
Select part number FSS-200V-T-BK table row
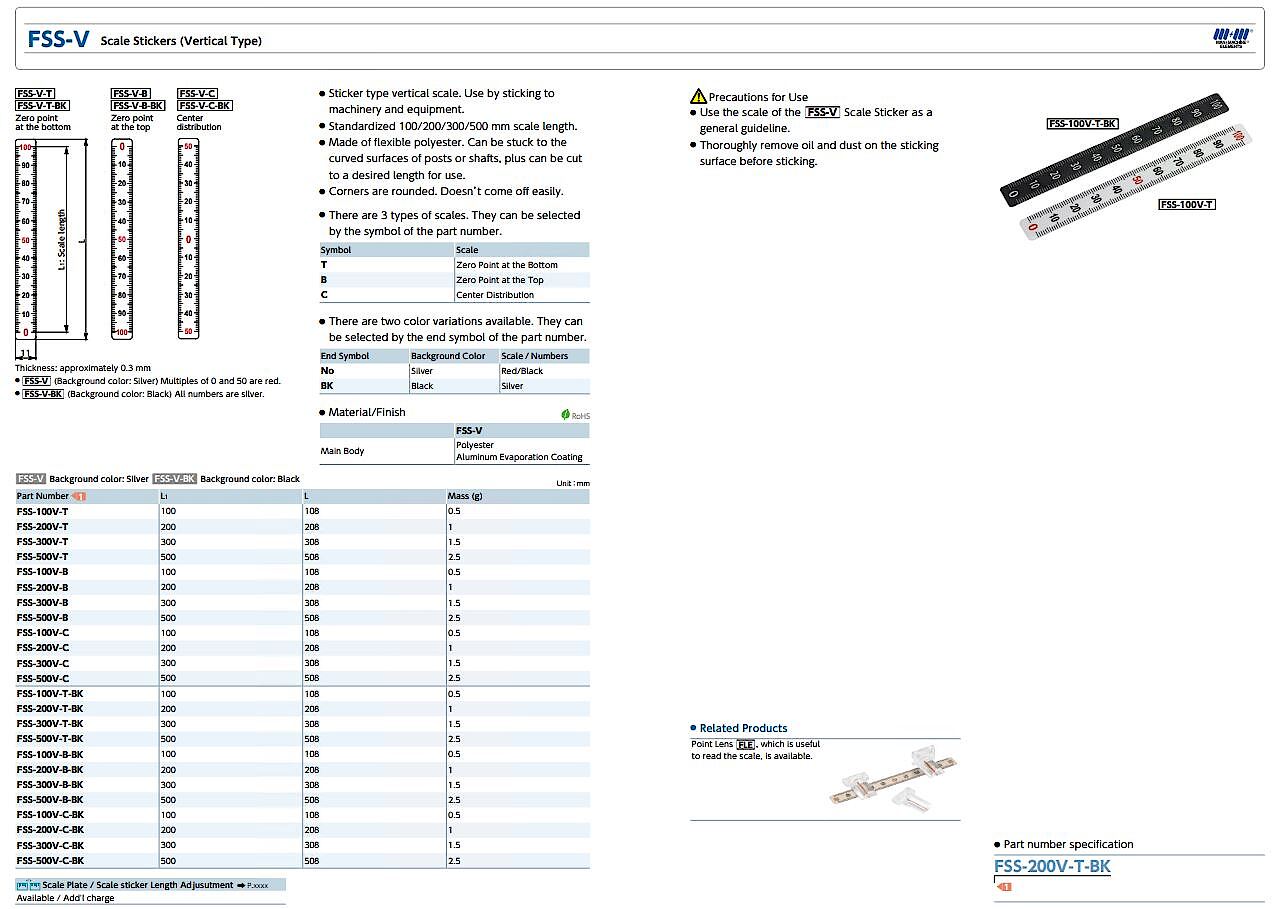[x=302, y=709]
